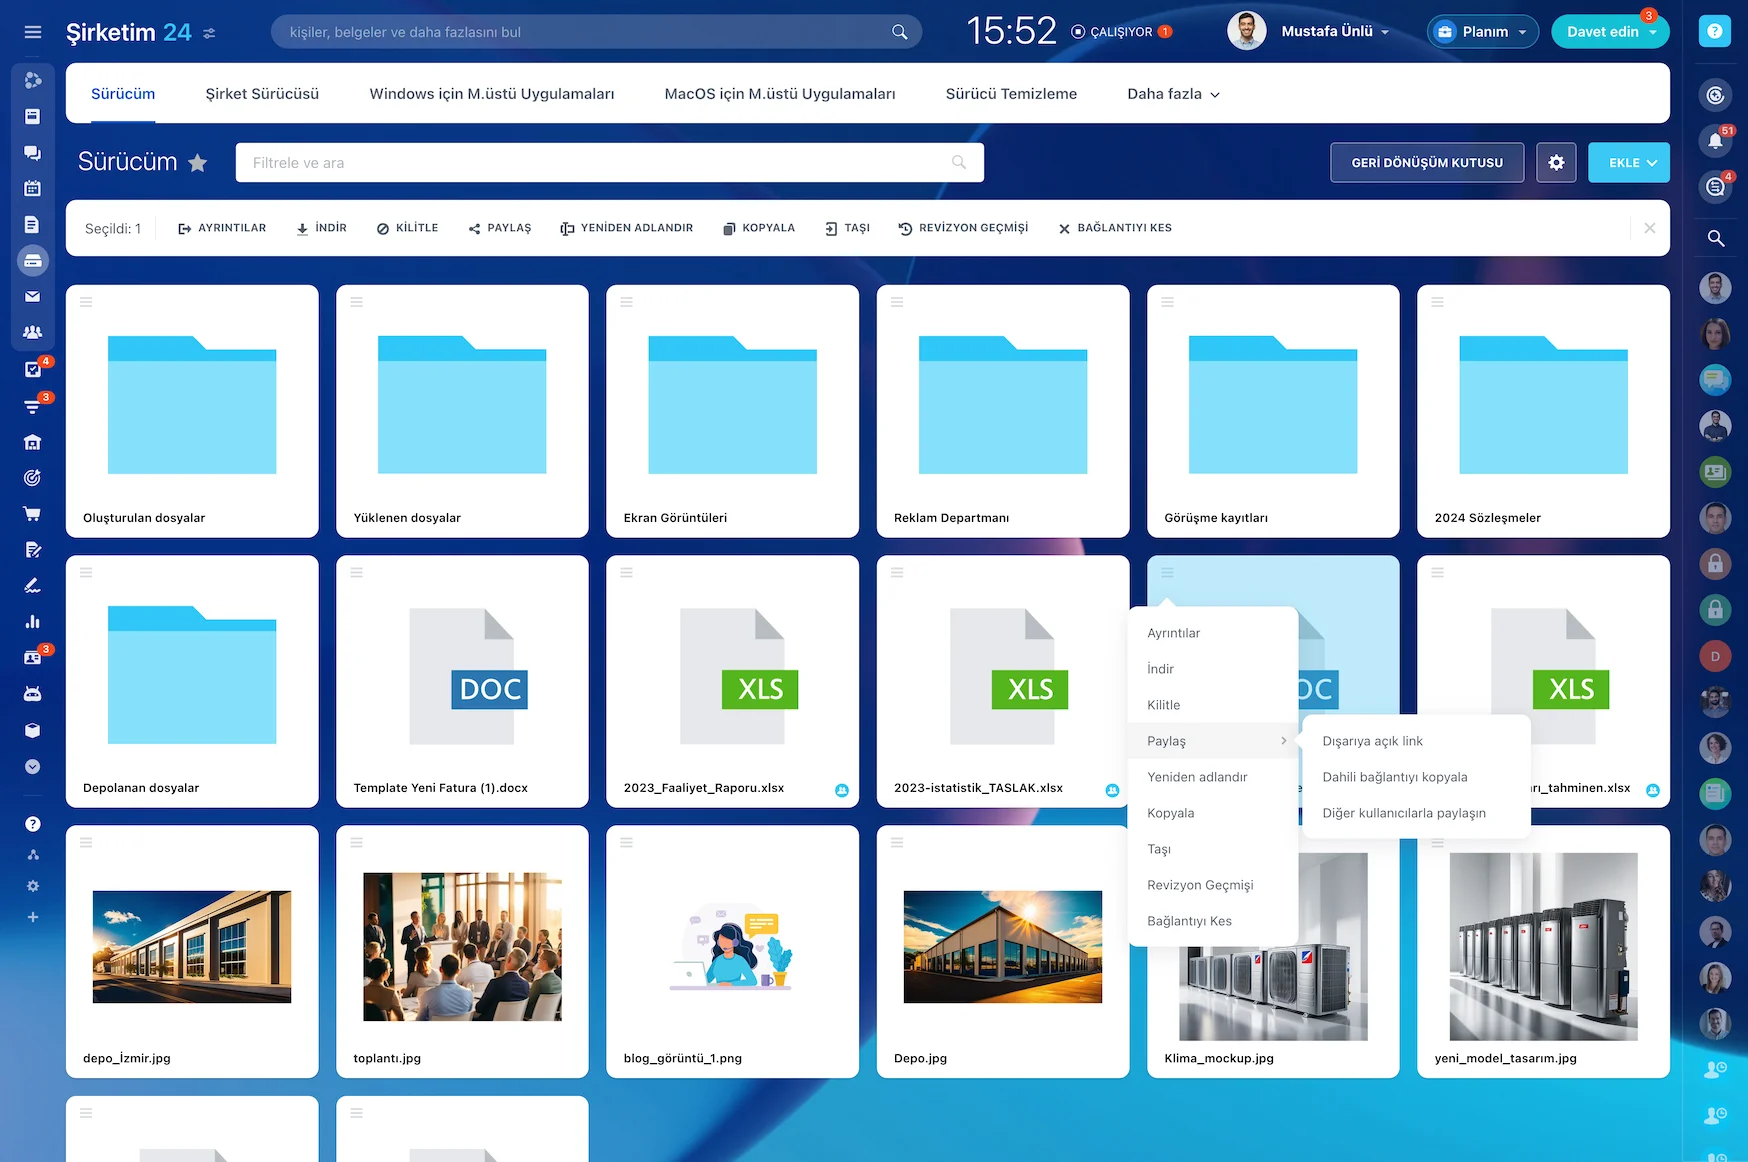The height and width of the screenshot is (1162, 1748).
Task: Open the toplantı.jpg thumbnail
Action: [462, 946]
